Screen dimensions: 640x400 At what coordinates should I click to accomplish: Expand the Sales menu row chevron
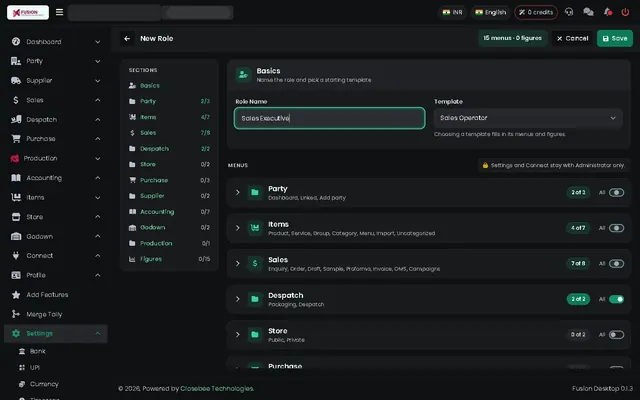tap(238, 263)
